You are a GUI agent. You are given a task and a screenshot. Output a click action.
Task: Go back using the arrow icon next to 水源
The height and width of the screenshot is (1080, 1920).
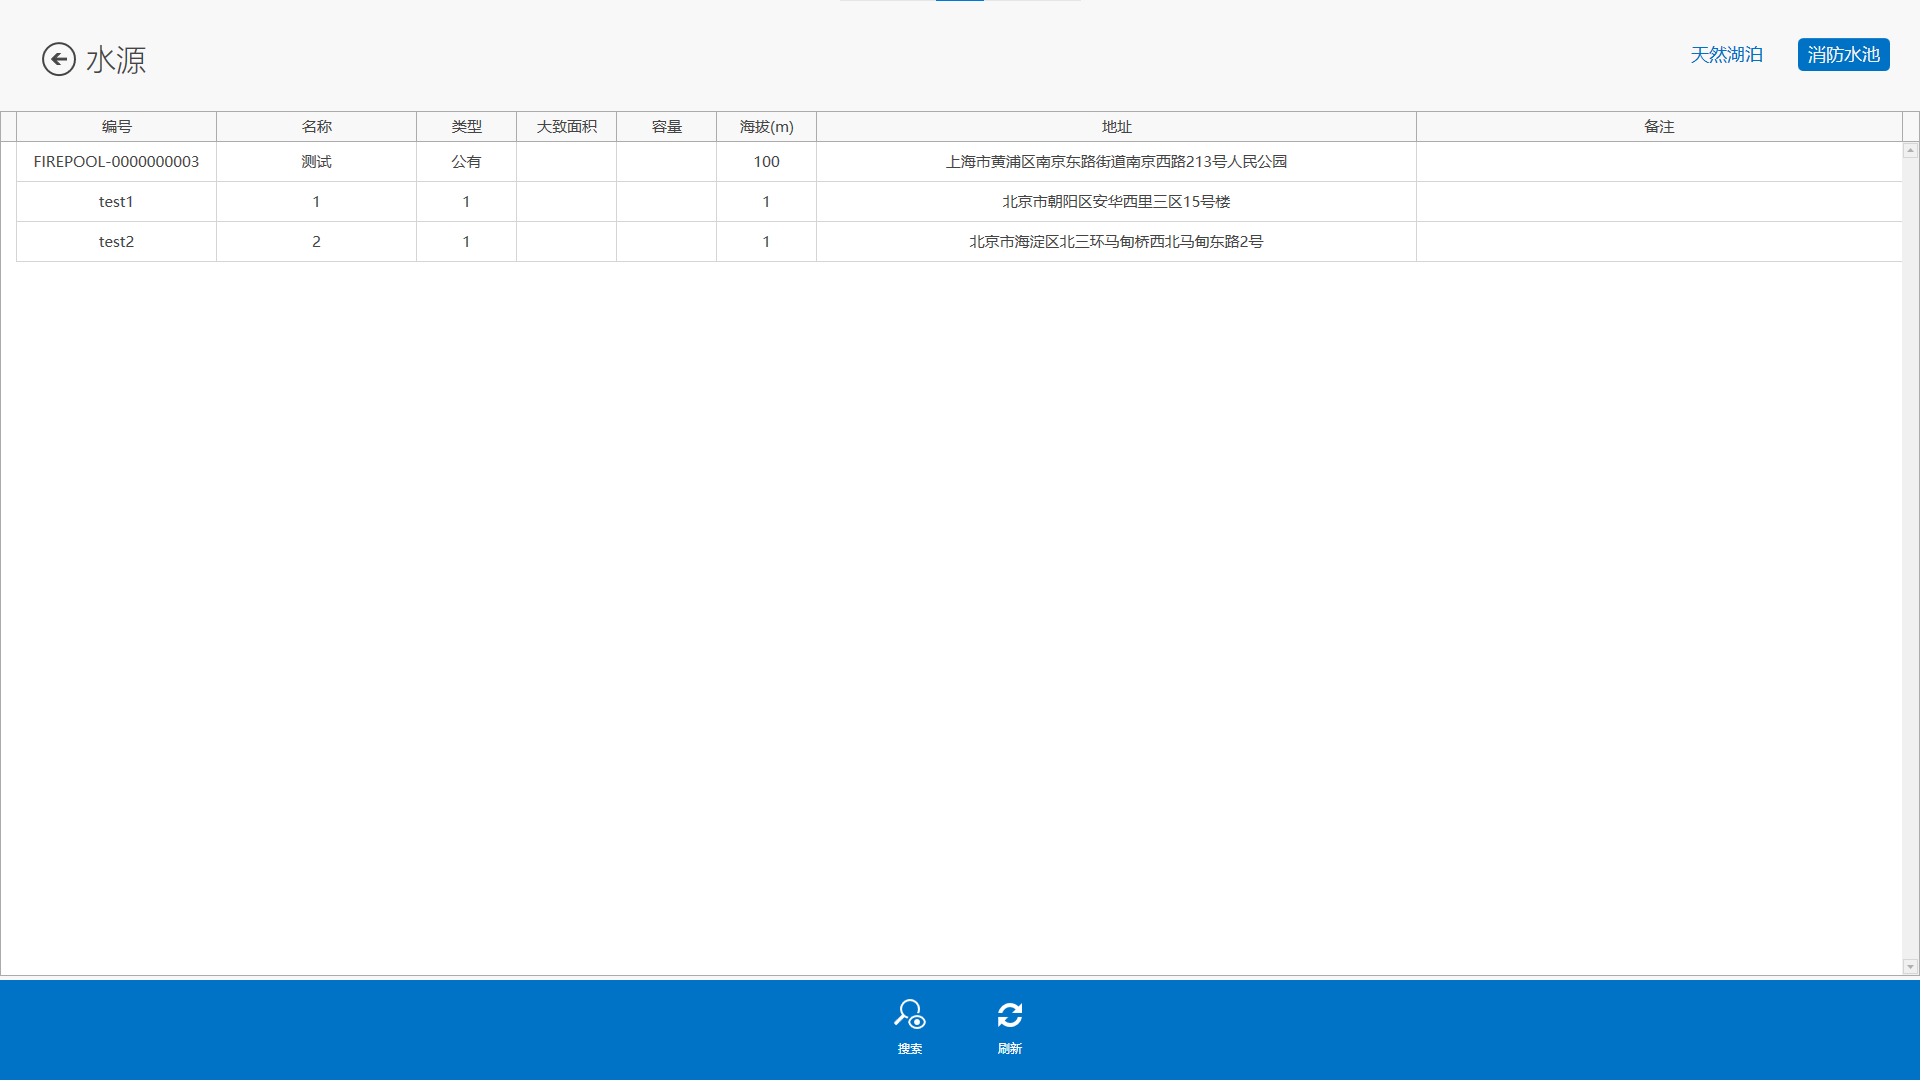pyautogui.click(x=59, y=59)
